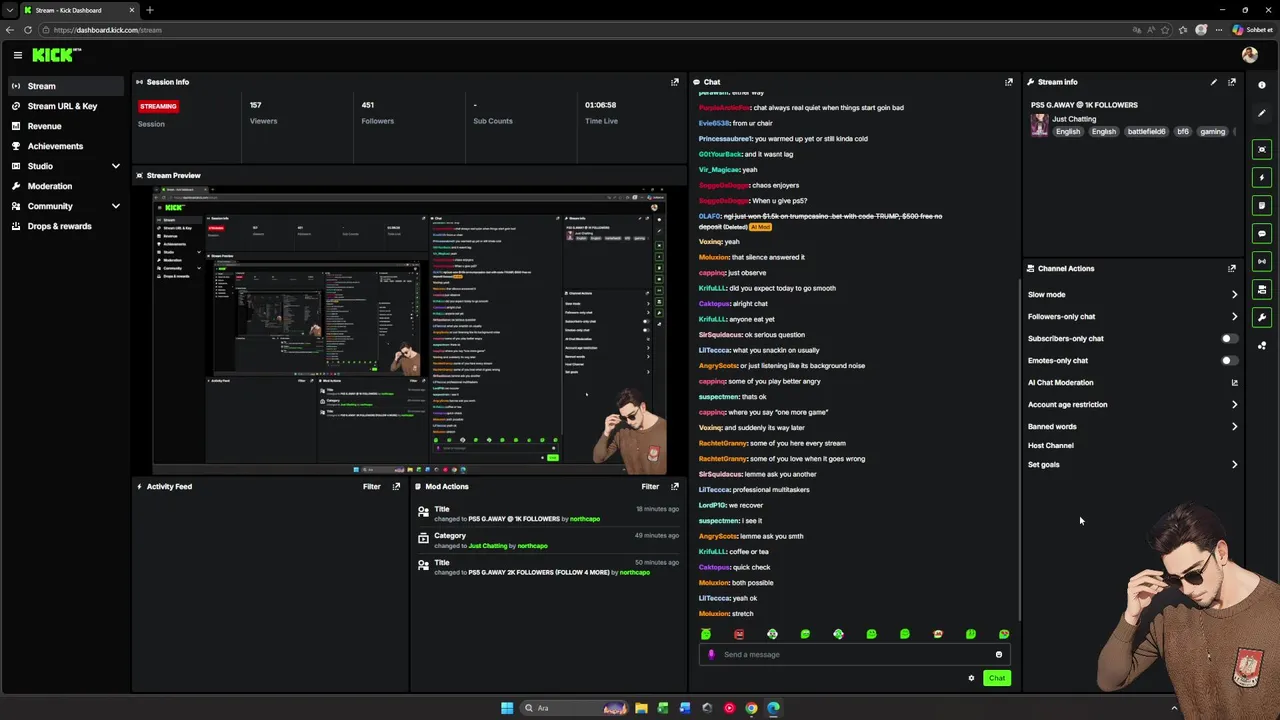Pop out the Mod Actions panel
Image resolution: width=1280 pixels, height=720 pixels.
pyautogui.click(x=674, y=486)
